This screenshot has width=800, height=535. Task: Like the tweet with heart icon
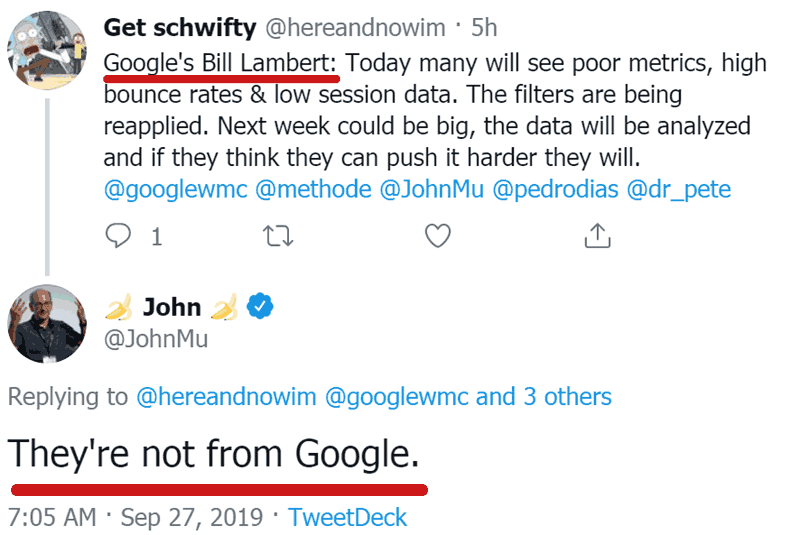[437, 236]
